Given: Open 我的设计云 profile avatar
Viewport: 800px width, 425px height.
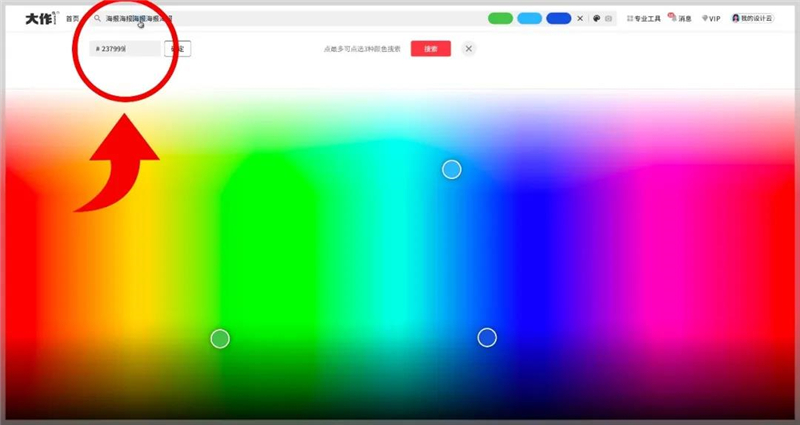Looking at the screenshot, I should pyautogui.click(x=736, y=18).
